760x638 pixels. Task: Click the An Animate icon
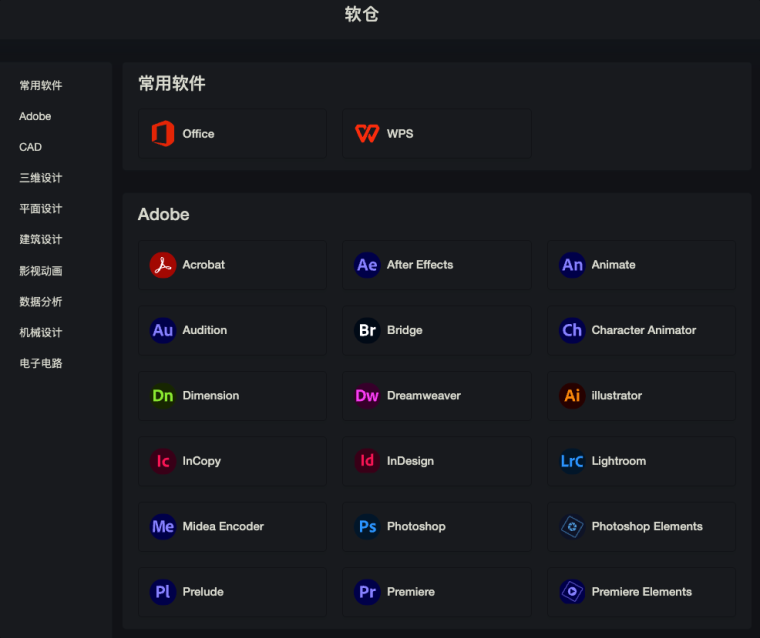[x=572, y=265]
